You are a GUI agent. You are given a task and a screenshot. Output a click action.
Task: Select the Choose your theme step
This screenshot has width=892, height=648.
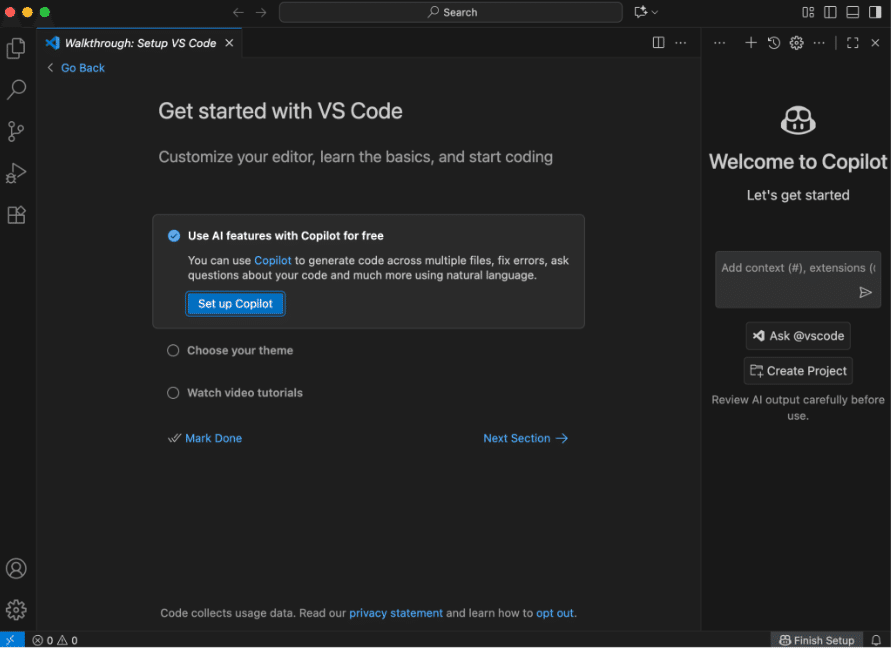click(240, 351)
